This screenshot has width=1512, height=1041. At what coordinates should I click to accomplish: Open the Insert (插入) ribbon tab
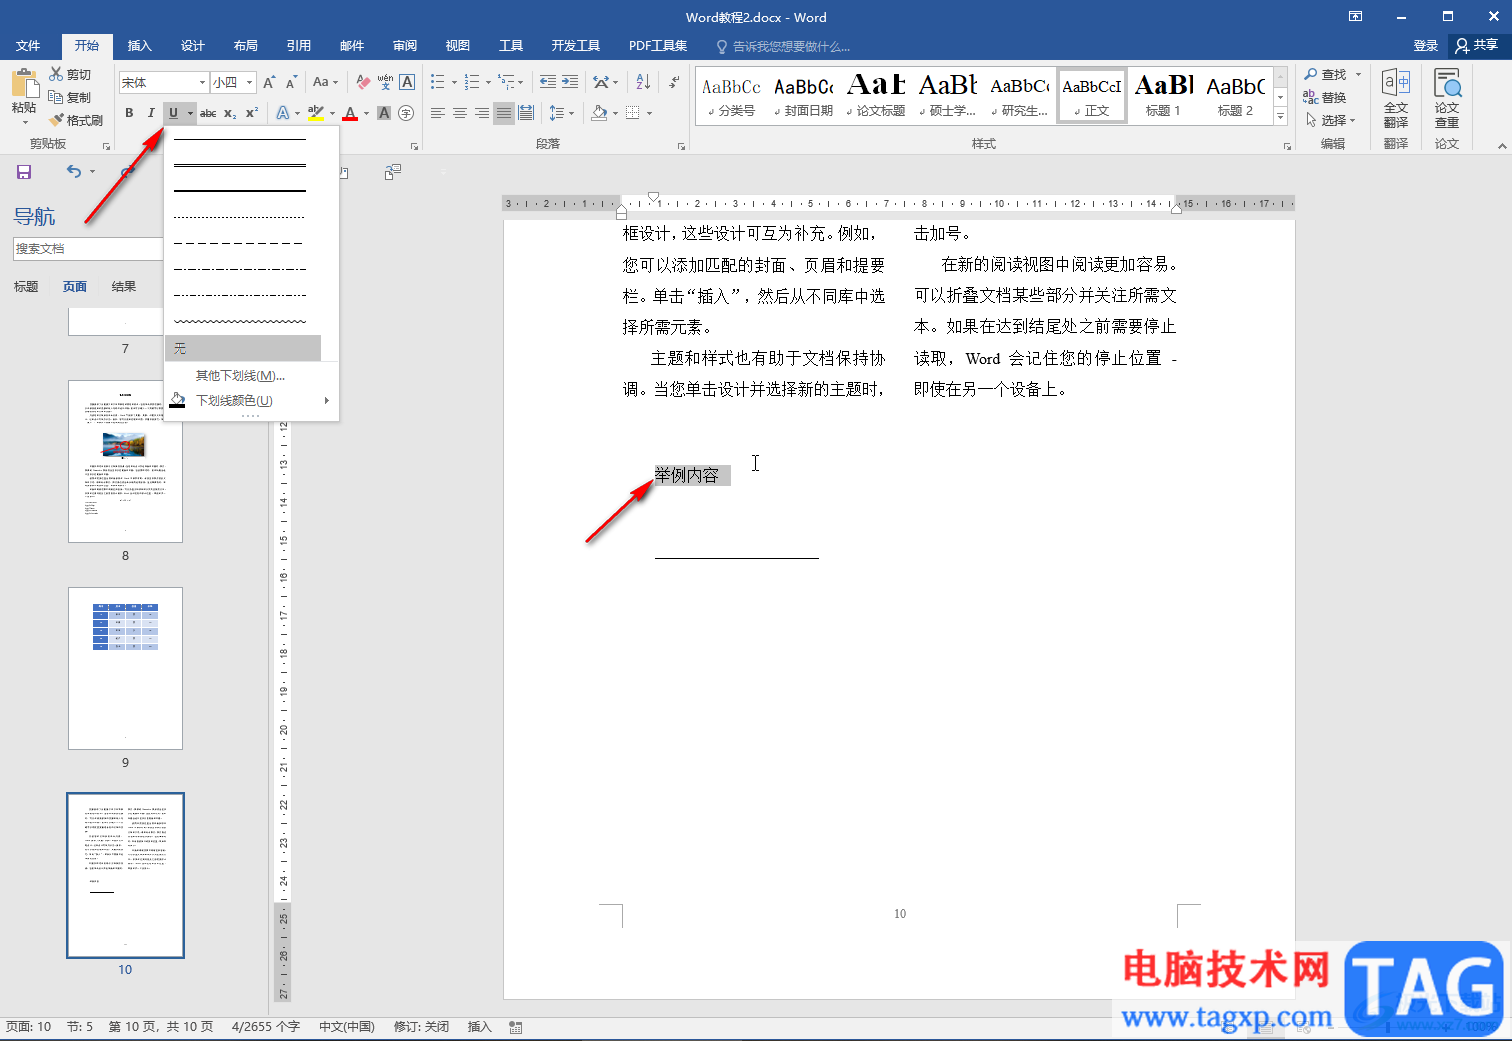139,46
